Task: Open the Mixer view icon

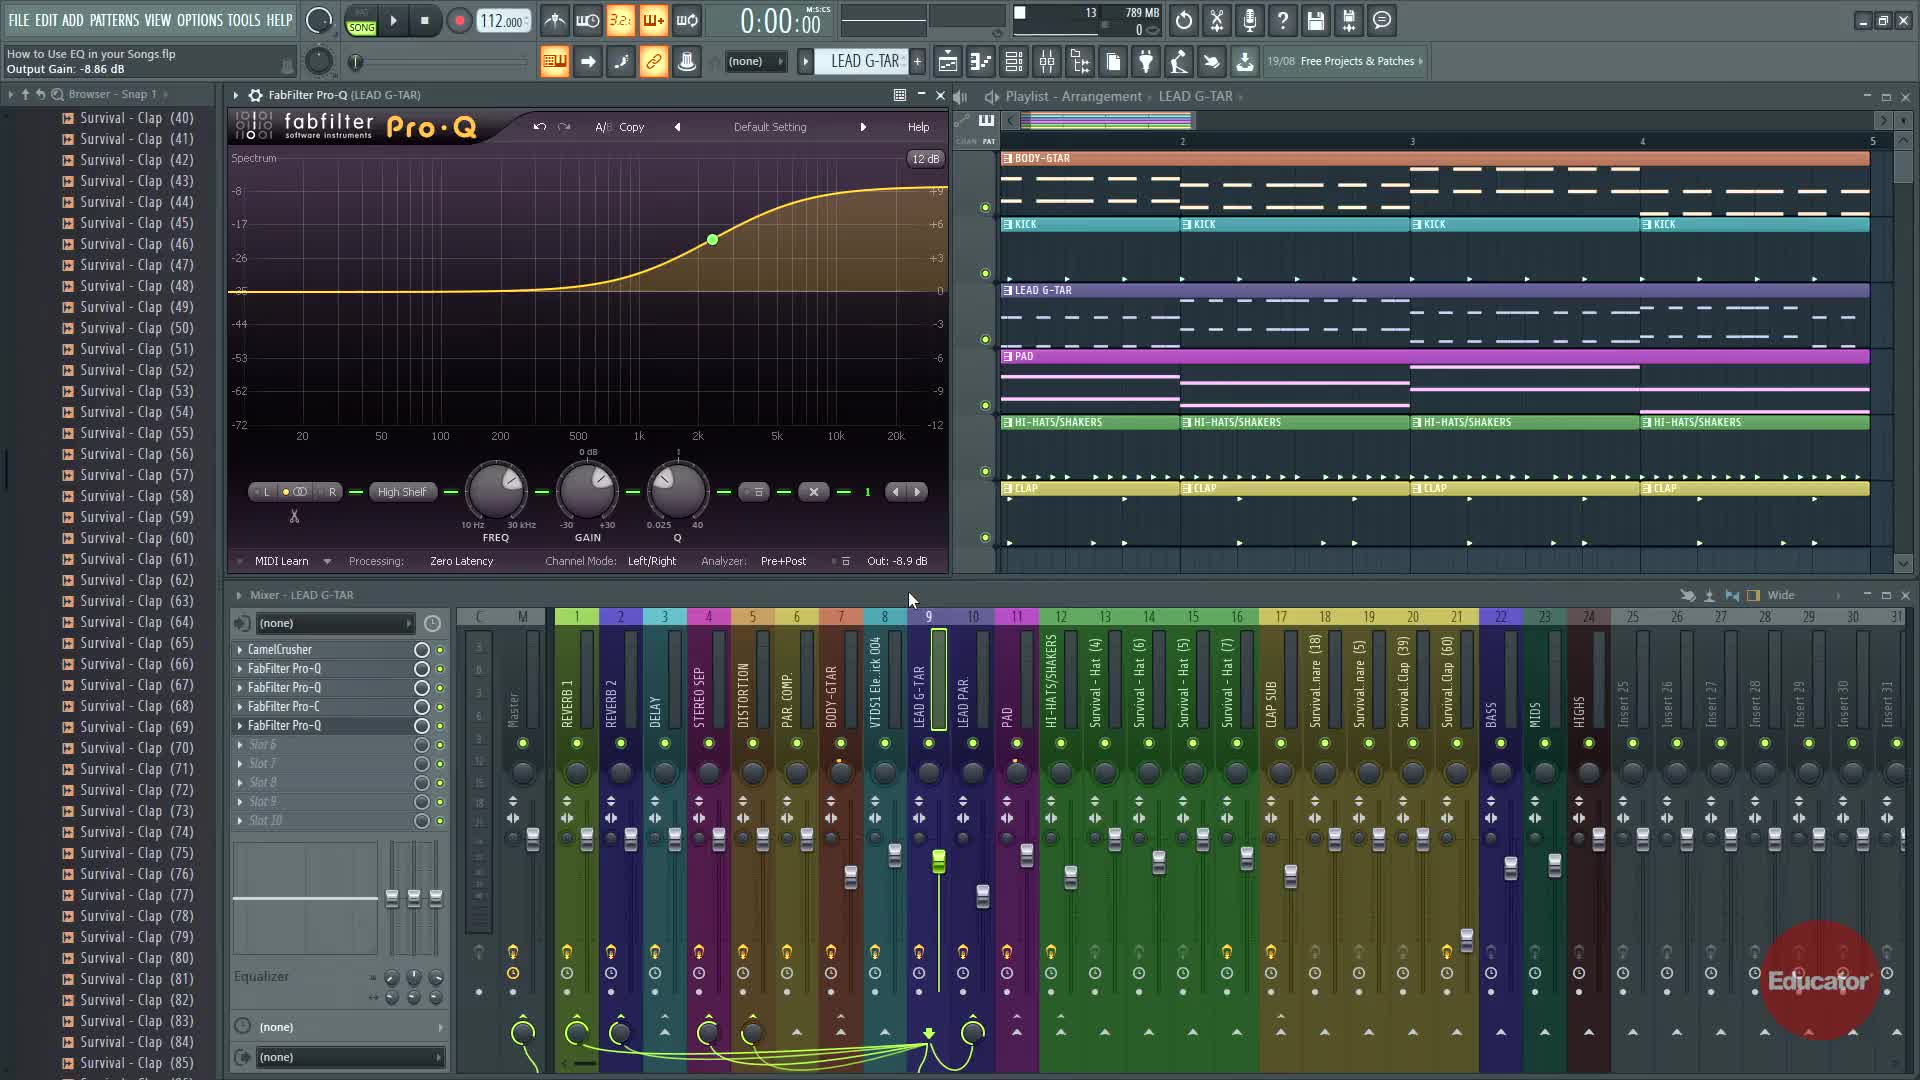Action: tap(1047, 62)
